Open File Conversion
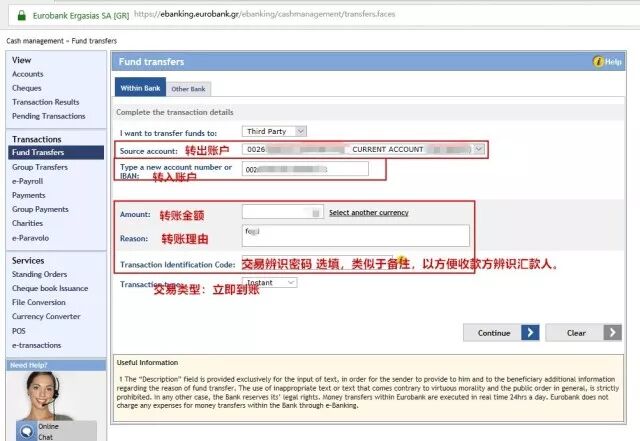Image resolution: width=640 pixels, height=441 pixels. pyautogui.click(x=39, y=302)
